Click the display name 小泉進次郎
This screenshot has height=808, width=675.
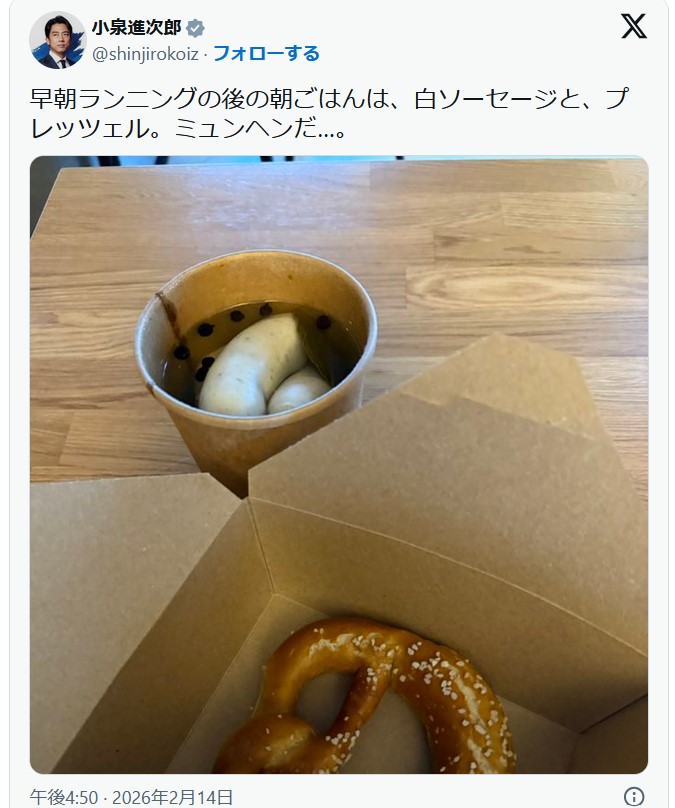137,28
